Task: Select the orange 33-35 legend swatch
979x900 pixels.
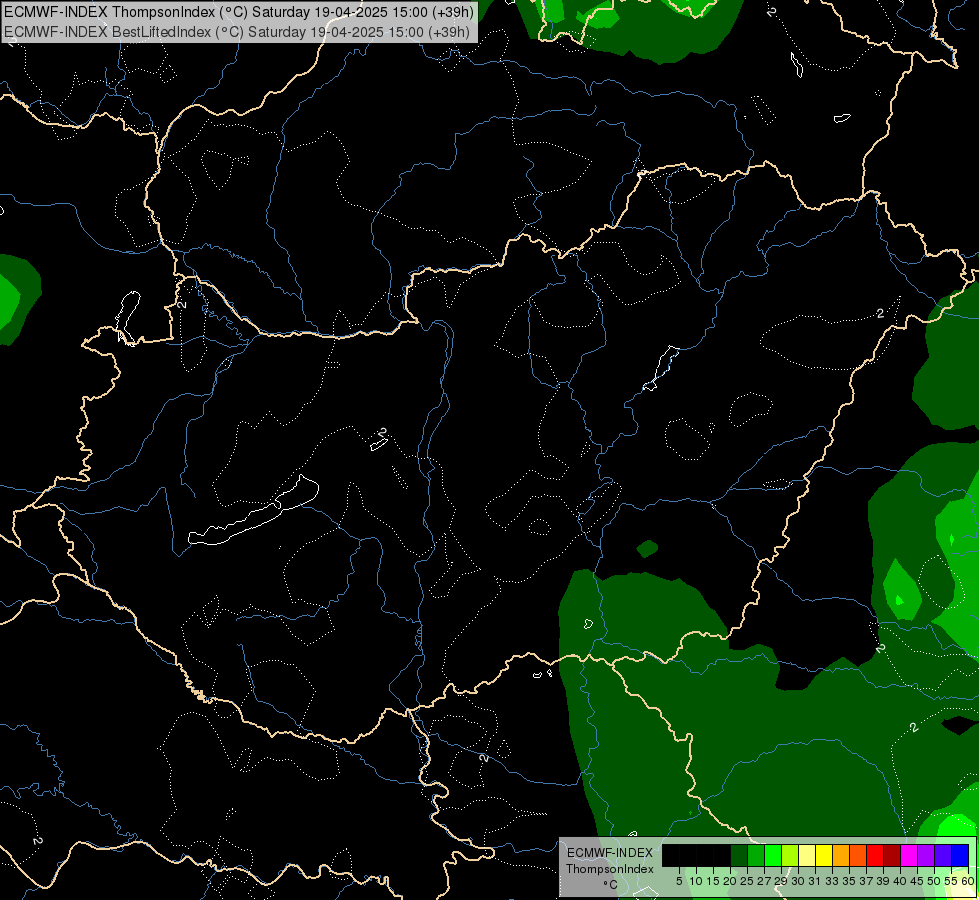Action: 841,856
